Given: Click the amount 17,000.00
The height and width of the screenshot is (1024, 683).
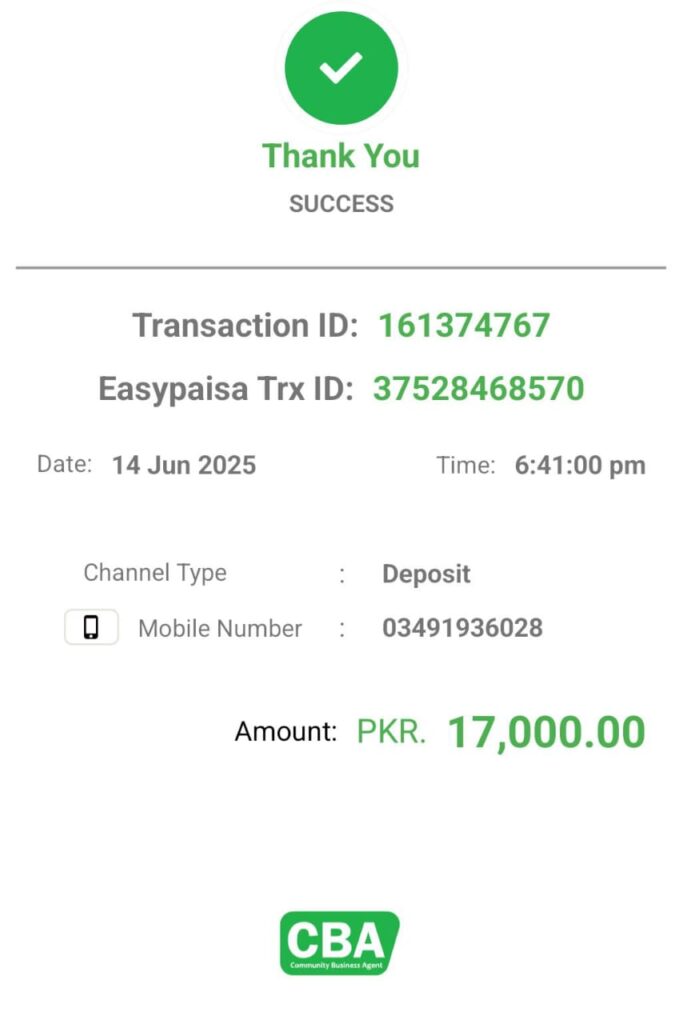Looking at the screenshot, I should 547,732.
